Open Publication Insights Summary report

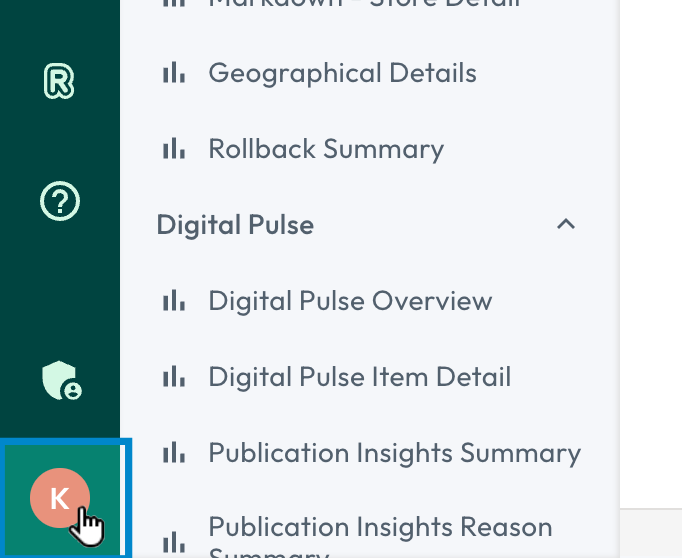click(394, 453)
